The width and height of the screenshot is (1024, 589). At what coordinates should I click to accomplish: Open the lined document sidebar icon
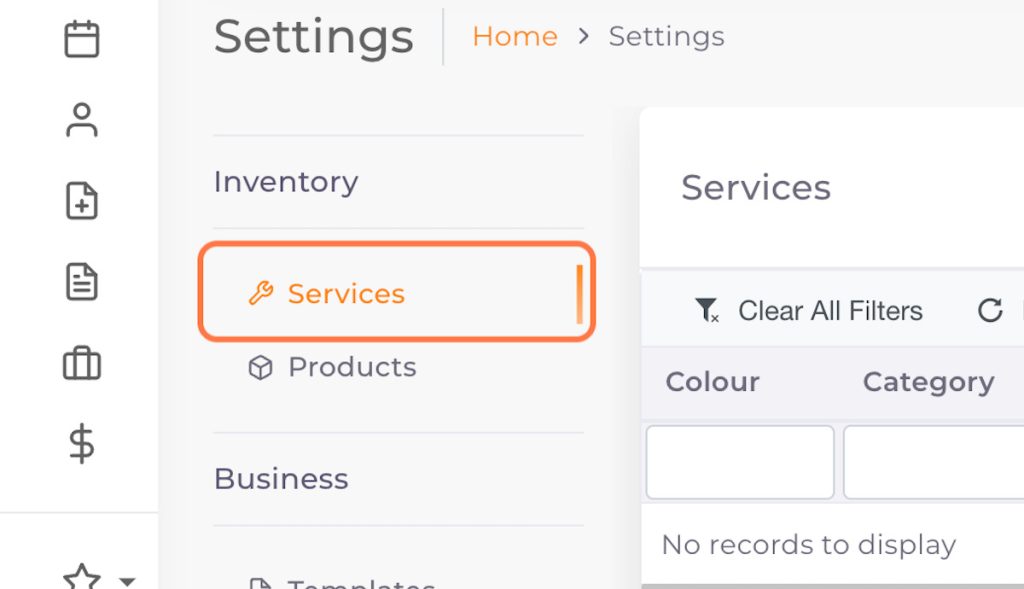pyautogui.click(x=81, y=282)
